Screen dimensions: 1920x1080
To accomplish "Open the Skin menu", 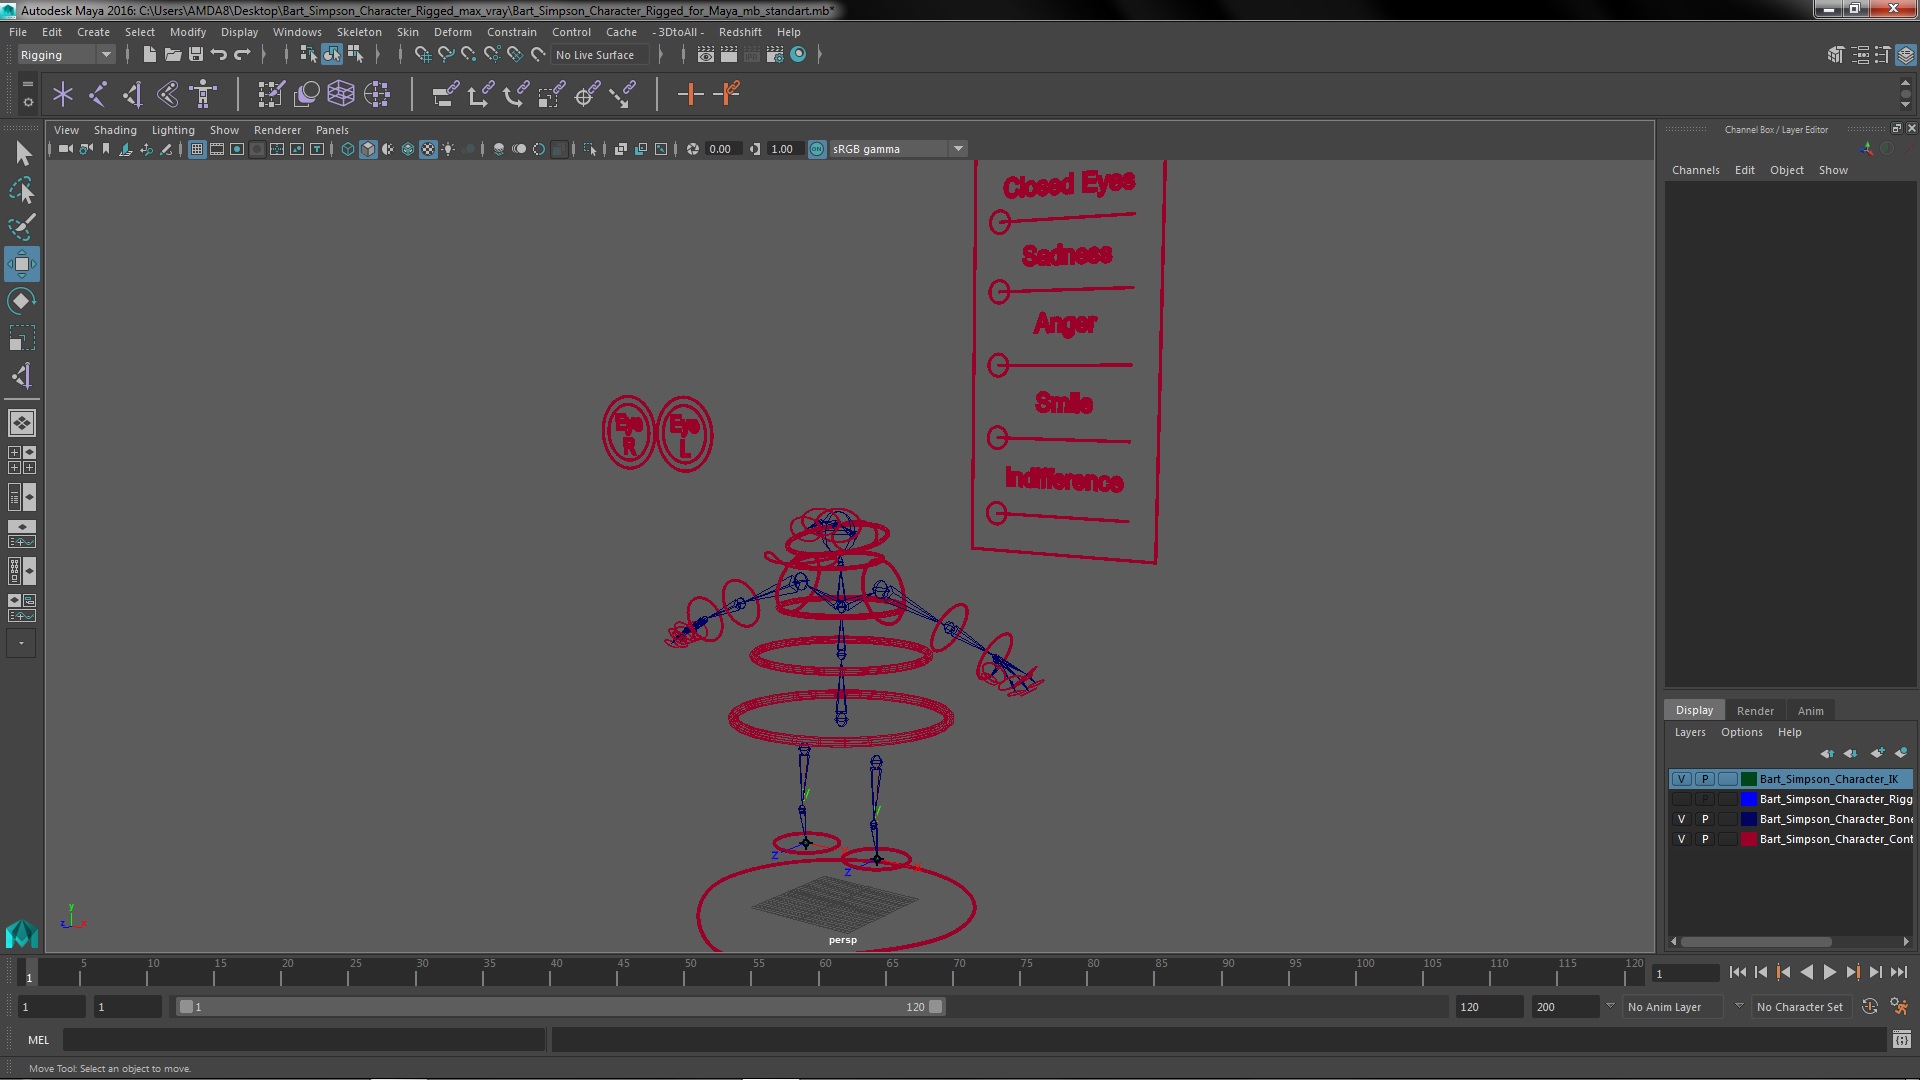I will coord(407,32).
